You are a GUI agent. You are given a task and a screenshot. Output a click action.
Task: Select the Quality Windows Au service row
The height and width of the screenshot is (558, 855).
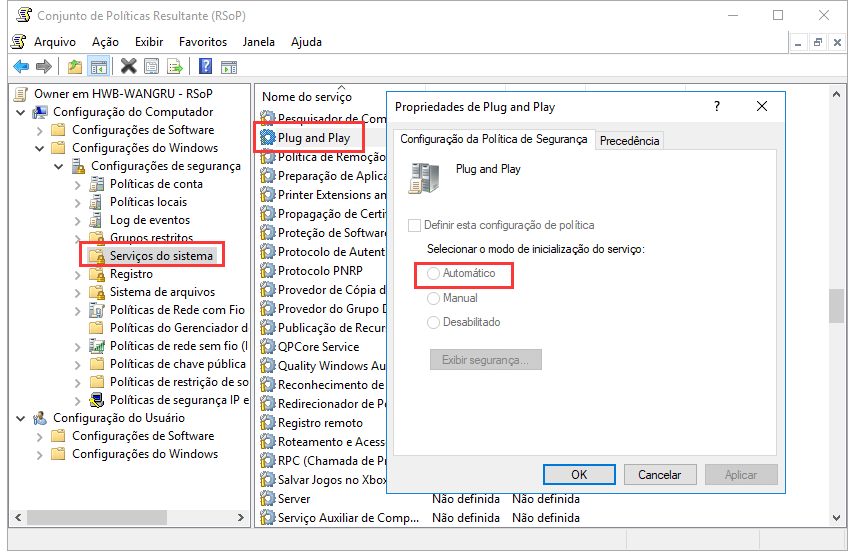point(332,366)
